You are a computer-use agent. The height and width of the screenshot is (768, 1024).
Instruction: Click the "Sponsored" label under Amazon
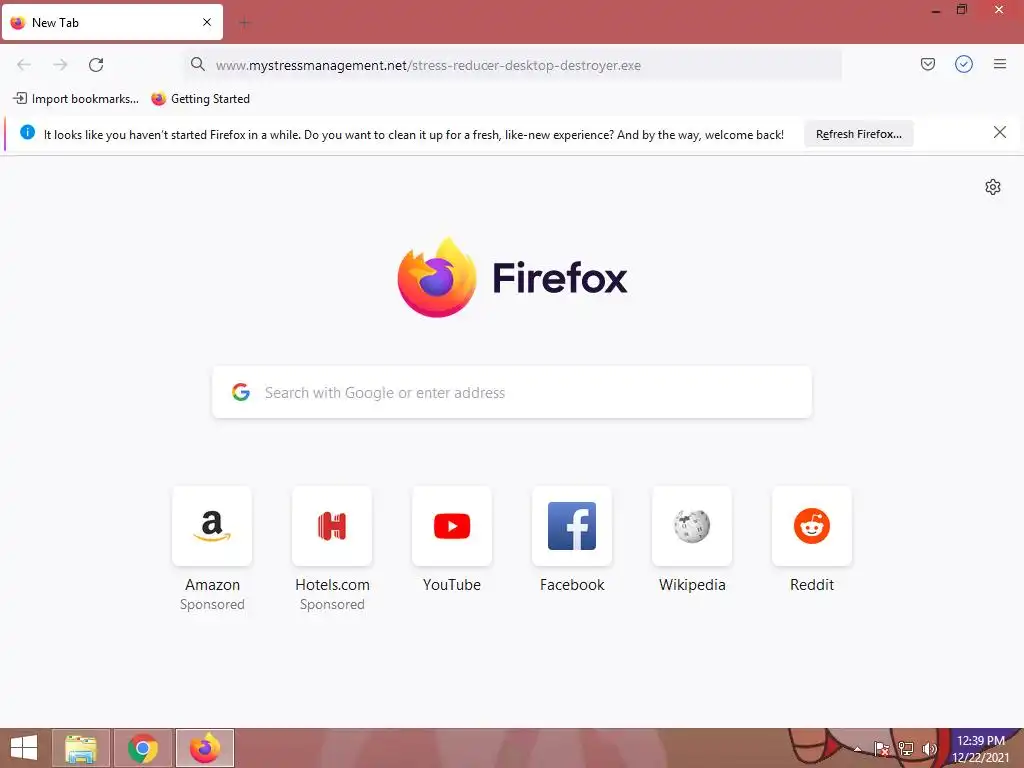click(x=212, y=605)
